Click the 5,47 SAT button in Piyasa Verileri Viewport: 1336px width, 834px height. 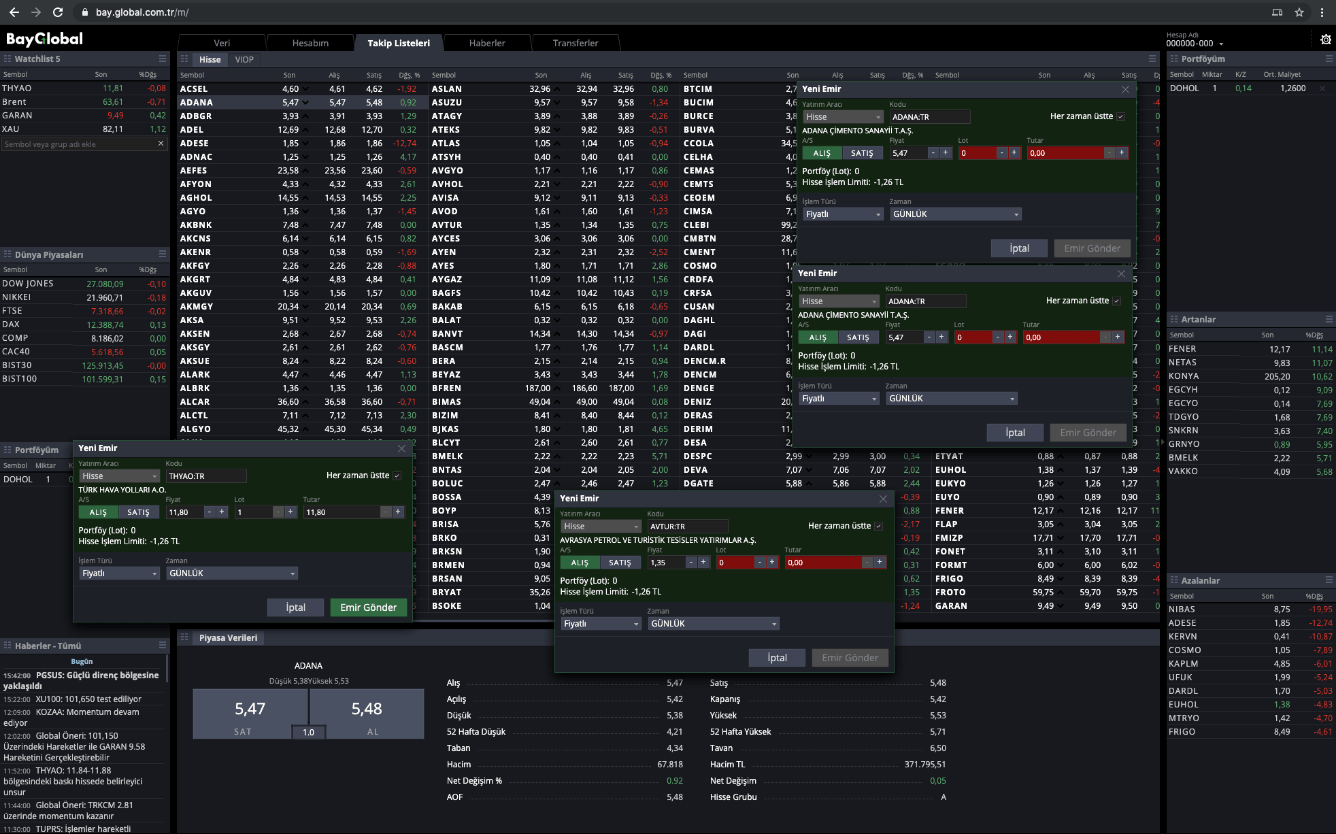[249, 715]
